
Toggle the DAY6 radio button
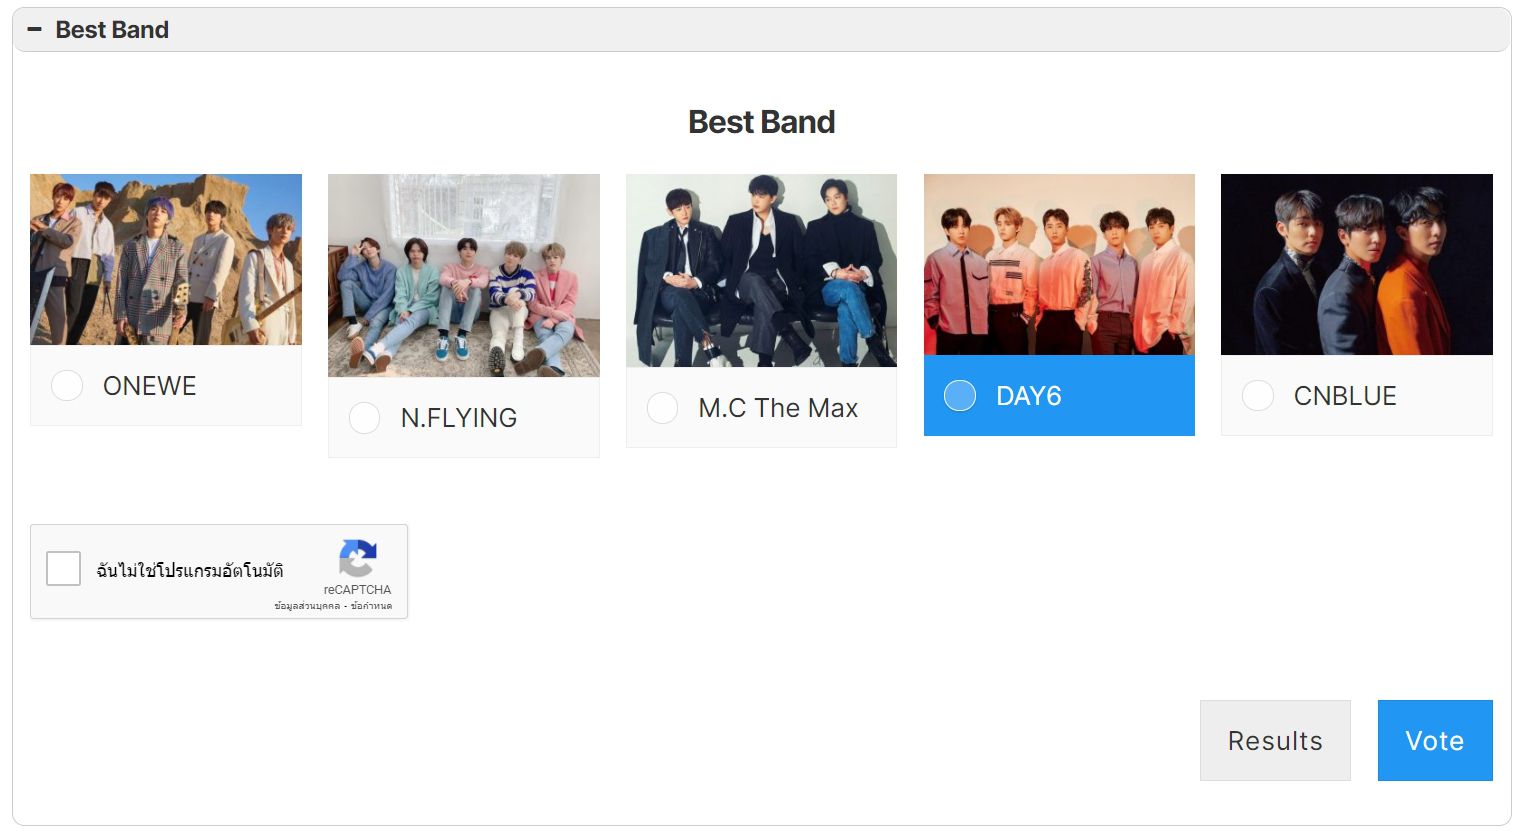960,396
